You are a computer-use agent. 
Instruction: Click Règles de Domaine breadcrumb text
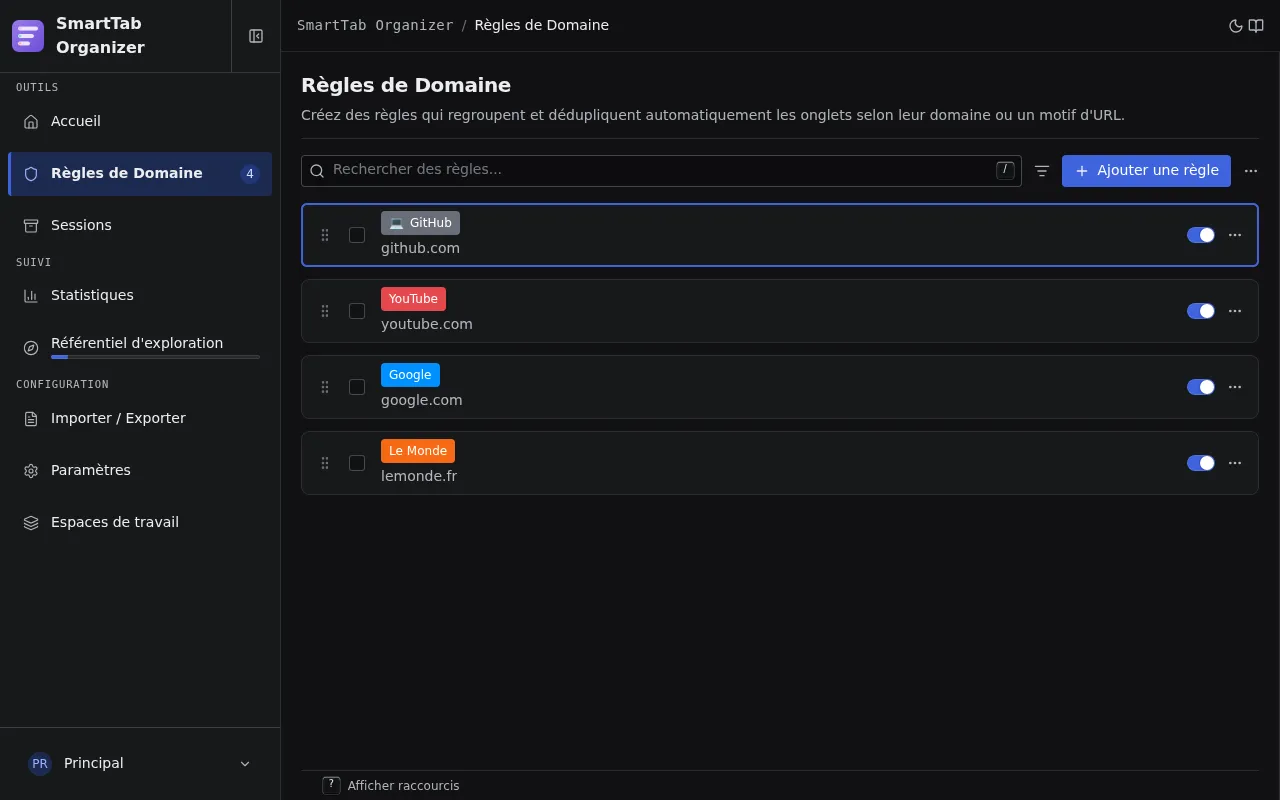pos(542,26)
